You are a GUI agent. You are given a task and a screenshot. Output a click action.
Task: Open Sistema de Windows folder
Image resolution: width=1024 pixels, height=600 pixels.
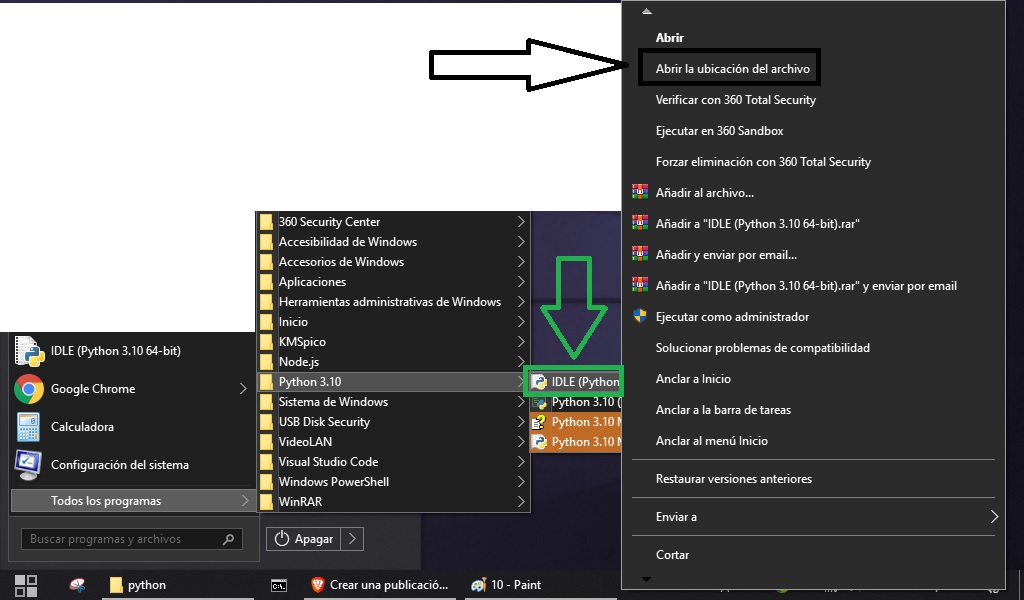392,402
